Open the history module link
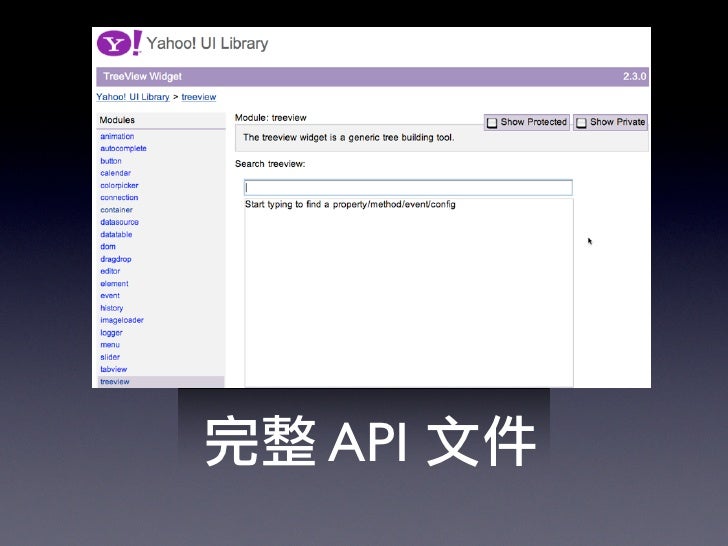Screen dimensions: 728x546 [112, 308]
